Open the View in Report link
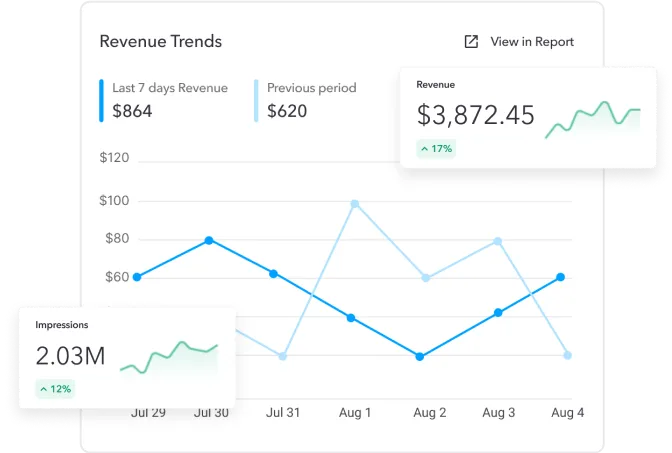Image resolution: width=672 pixels, height=453 pixels. pos(531,42)
